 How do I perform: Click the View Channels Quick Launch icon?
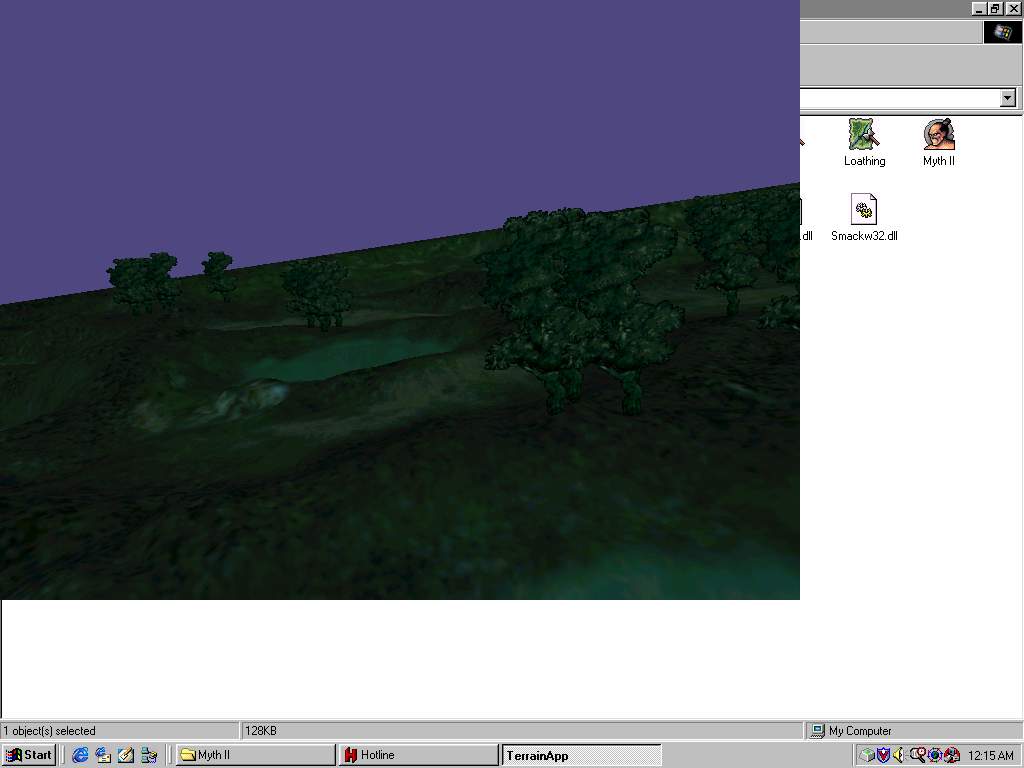(x=149, y=755)
